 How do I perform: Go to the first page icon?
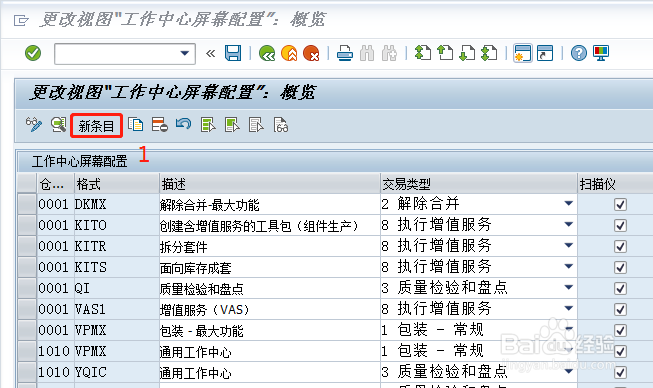pyautogui.click(x=423, y=53)
